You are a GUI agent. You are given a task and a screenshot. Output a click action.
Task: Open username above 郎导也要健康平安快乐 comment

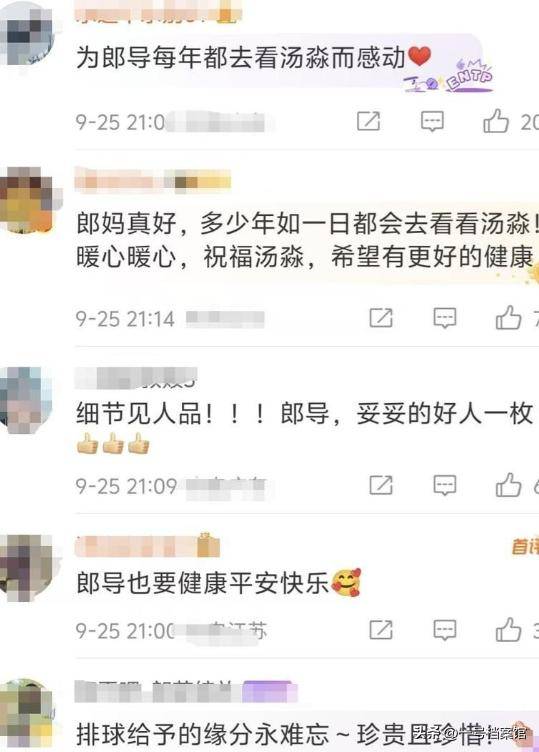pyautogui.click(x=147, y=545)
